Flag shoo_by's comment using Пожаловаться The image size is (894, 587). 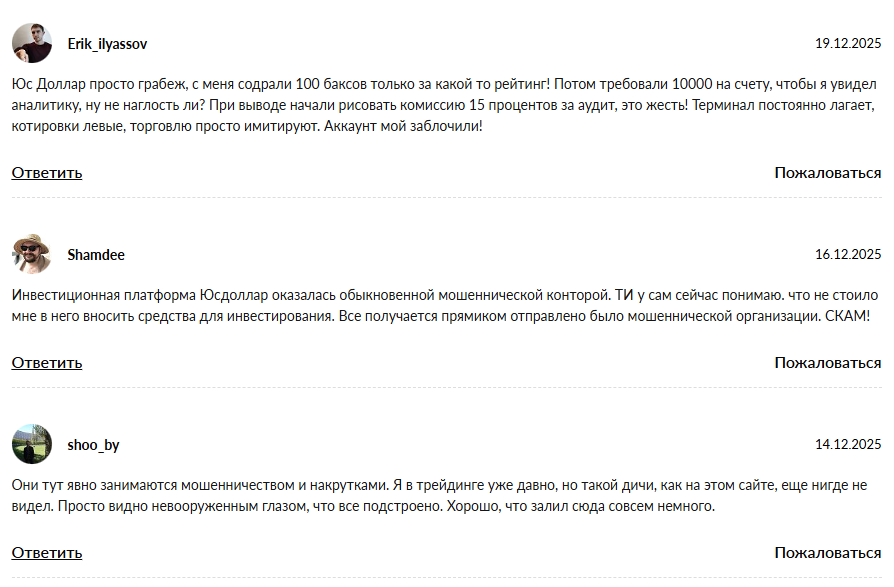pyautogui.click(x=827, y=552)
